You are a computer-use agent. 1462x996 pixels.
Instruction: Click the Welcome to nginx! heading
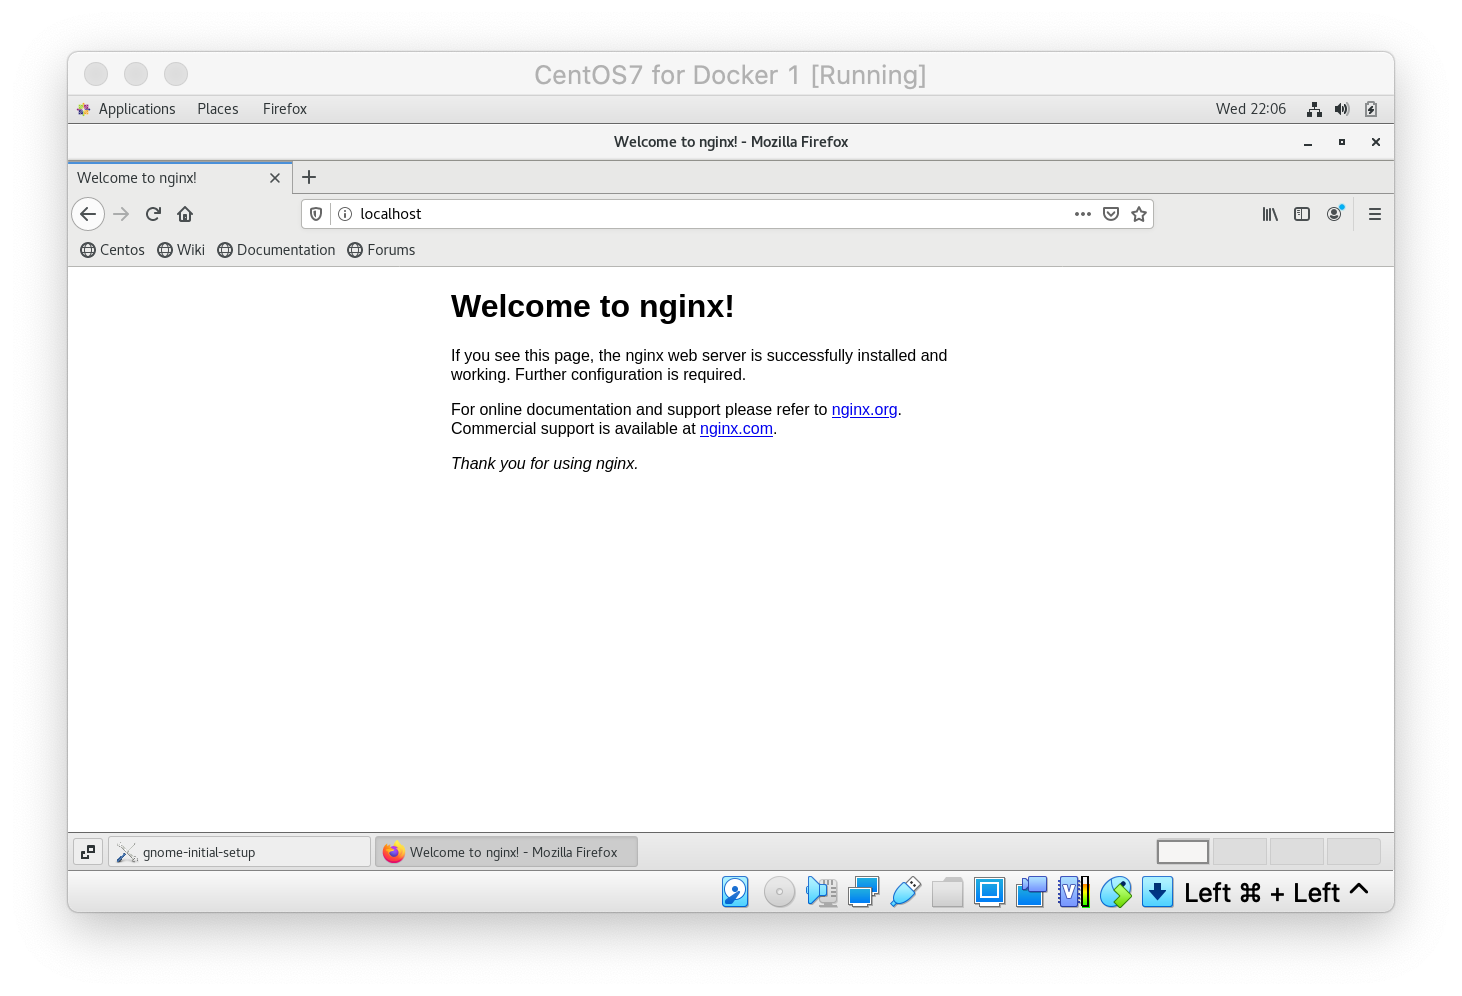[x=592, y=306]
